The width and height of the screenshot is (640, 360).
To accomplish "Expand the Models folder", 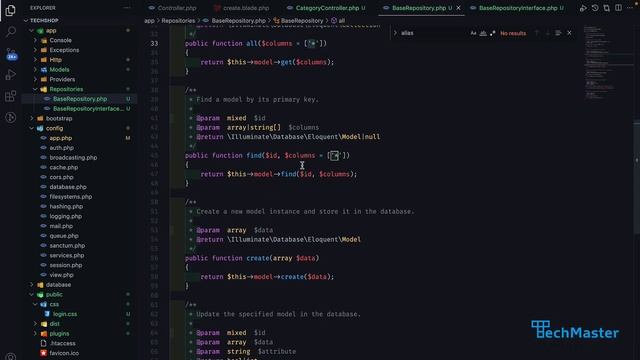I will point(35,70).
